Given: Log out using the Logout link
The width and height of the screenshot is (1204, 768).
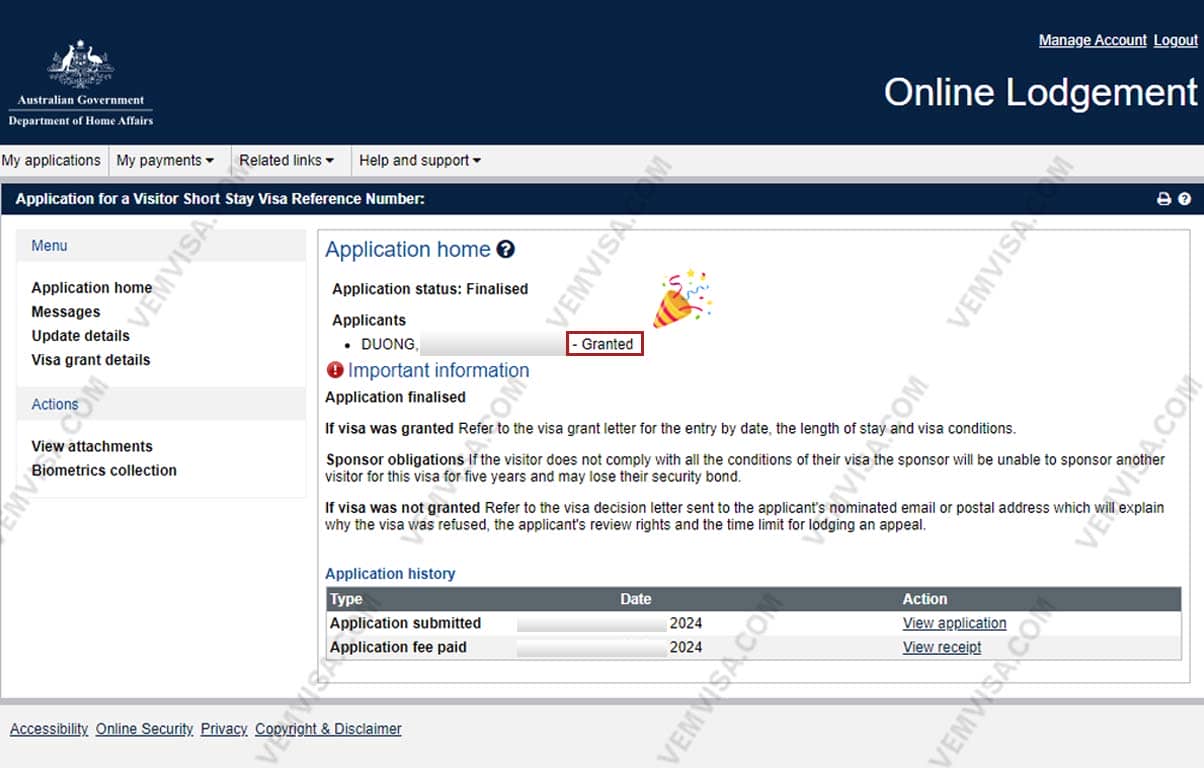Looking at the screenshot, I should click(1176, 40).
